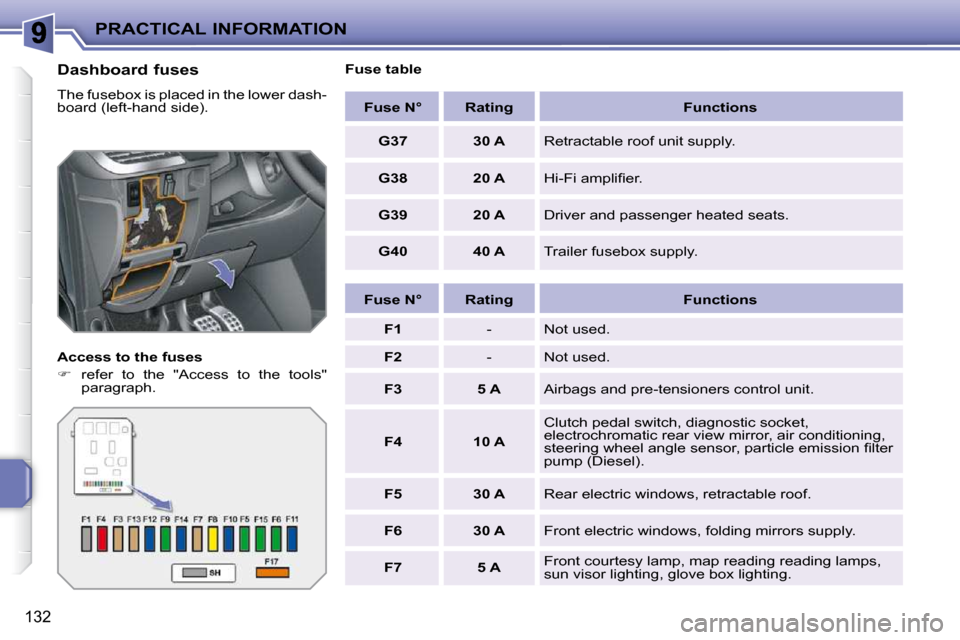Click the small fusebox outline drawing
Image resolution: width=960 pixels, height=640 pixels.
(x=103, y=456)
